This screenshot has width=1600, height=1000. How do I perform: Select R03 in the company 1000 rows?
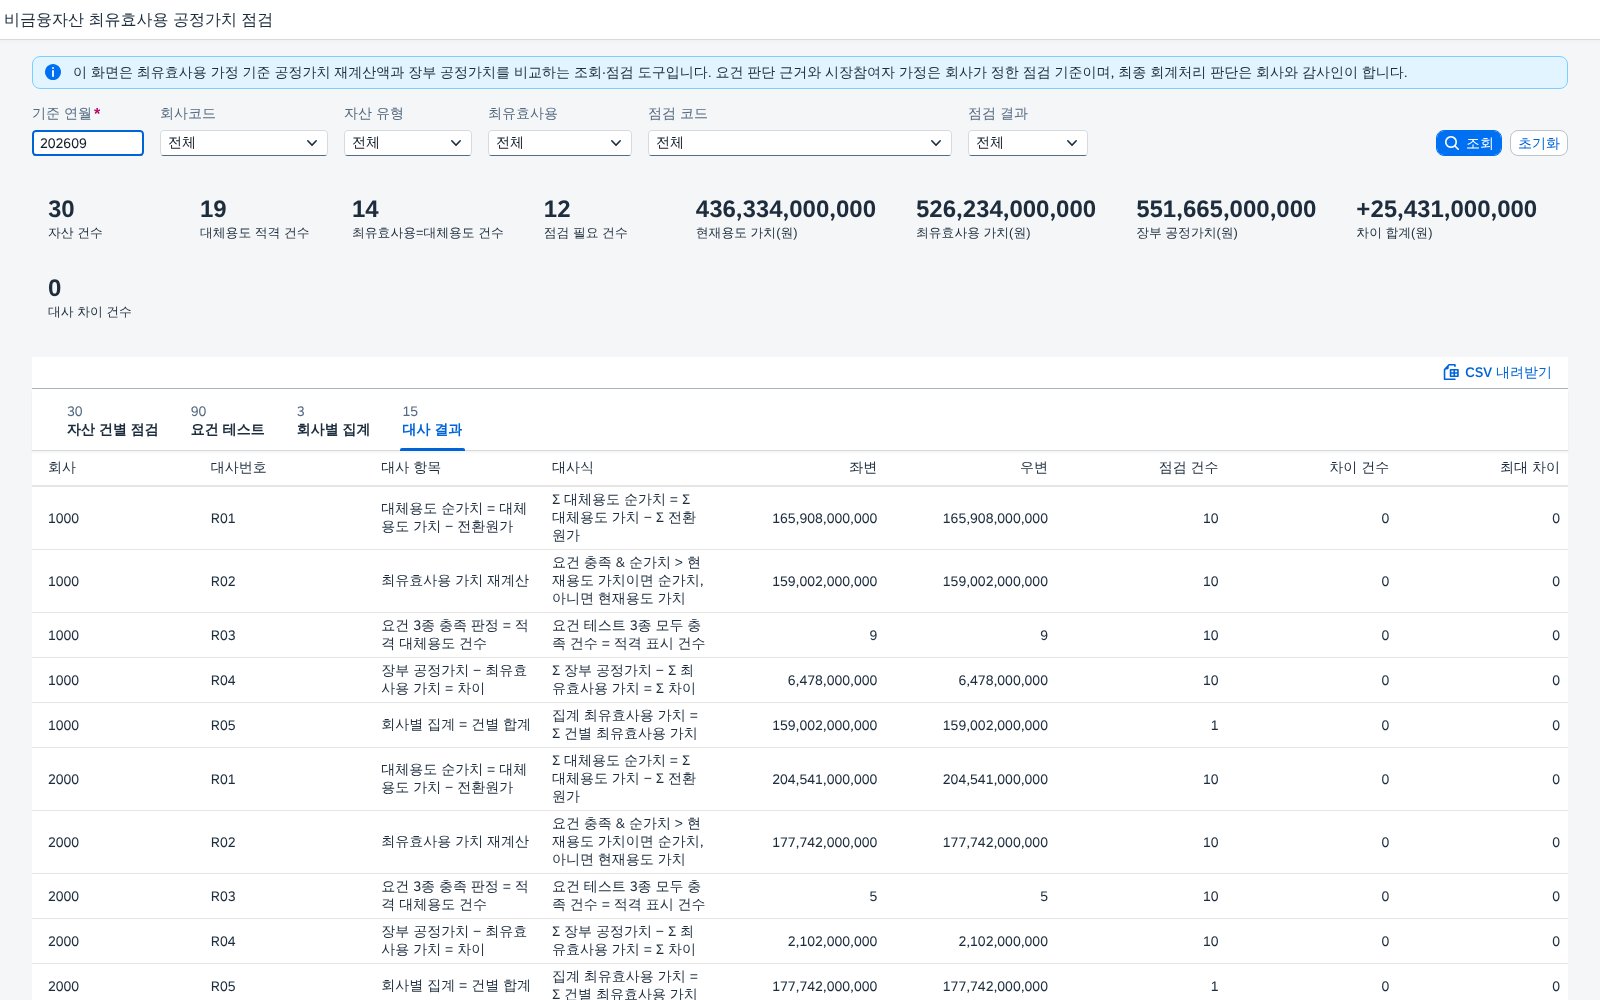pyautogui.click(x=223, y=635)
